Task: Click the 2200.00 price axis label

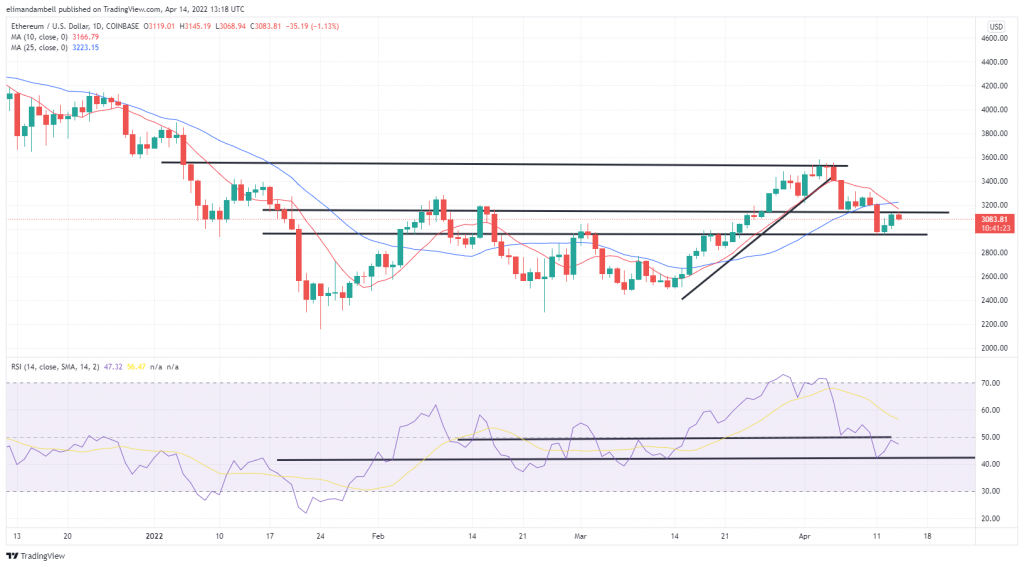Action: click(994, 325)
